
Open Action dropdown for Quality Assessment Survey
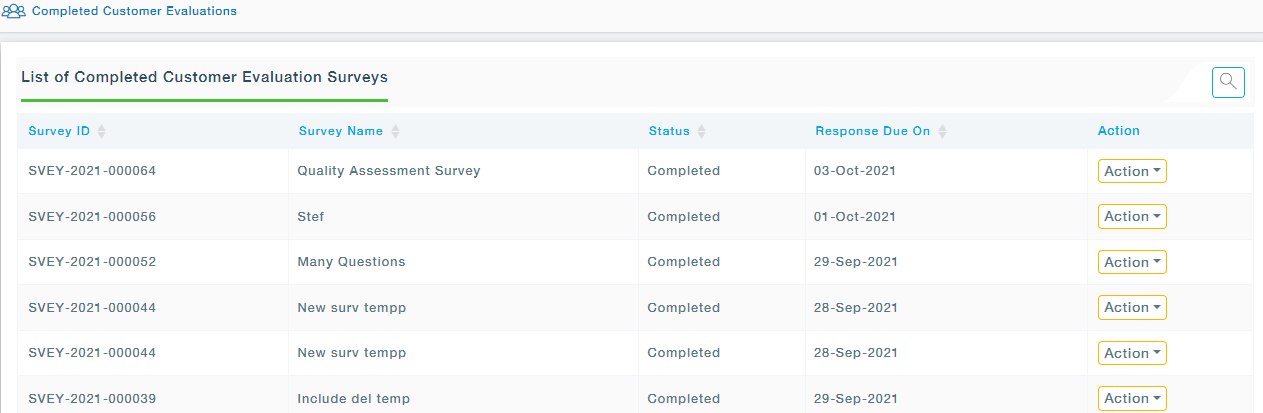click(1132, 171)
